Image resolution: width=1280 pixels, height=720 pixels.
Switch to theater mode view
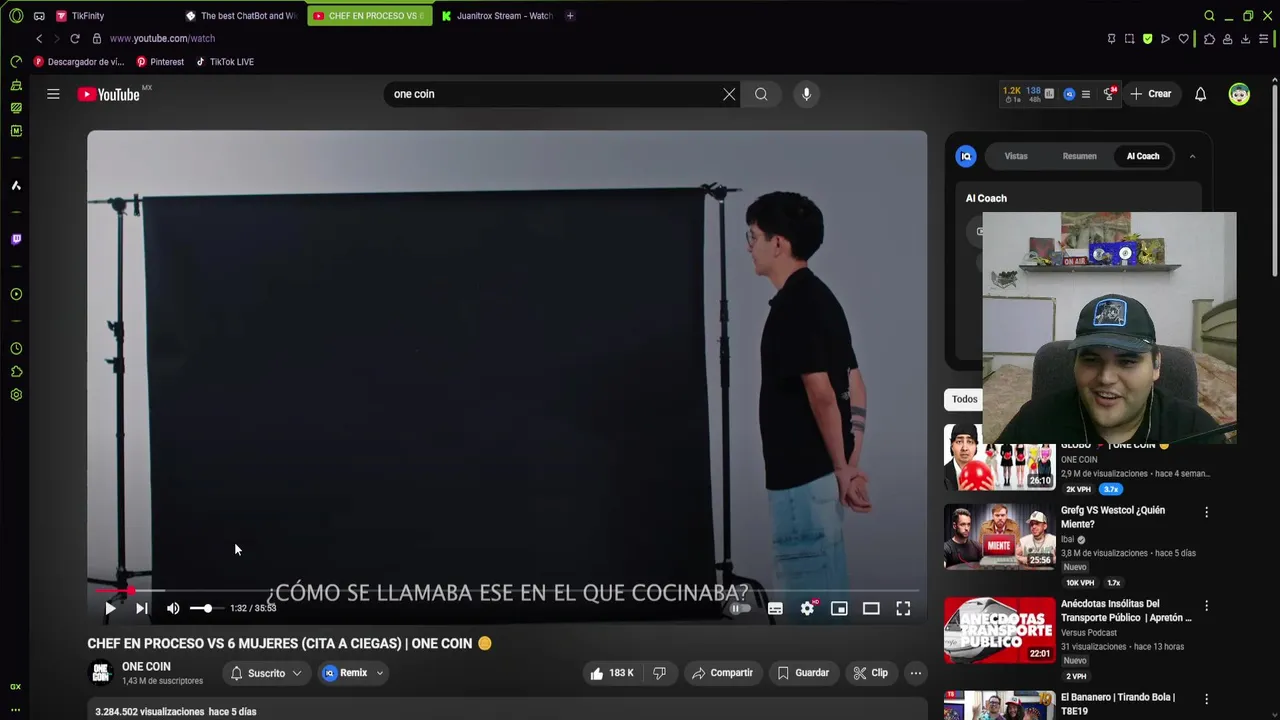click(x=871, y=608)
